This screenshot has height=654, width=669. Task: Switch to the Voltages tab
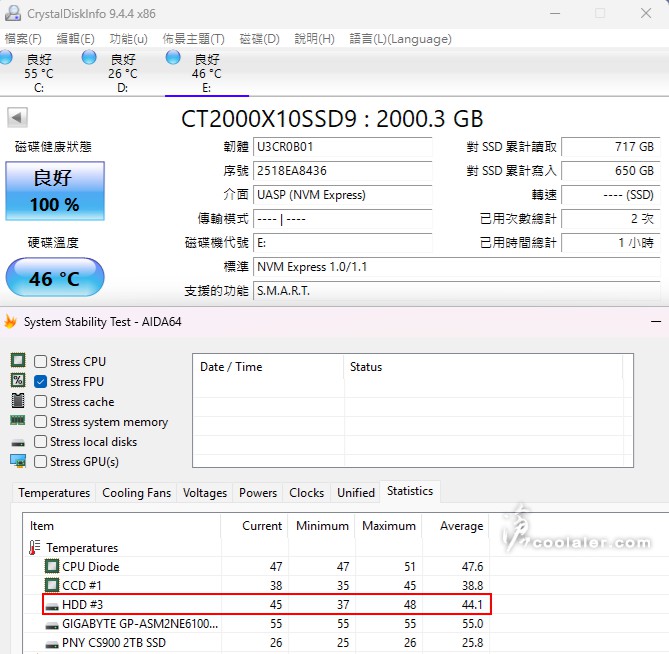pos(205,493)
